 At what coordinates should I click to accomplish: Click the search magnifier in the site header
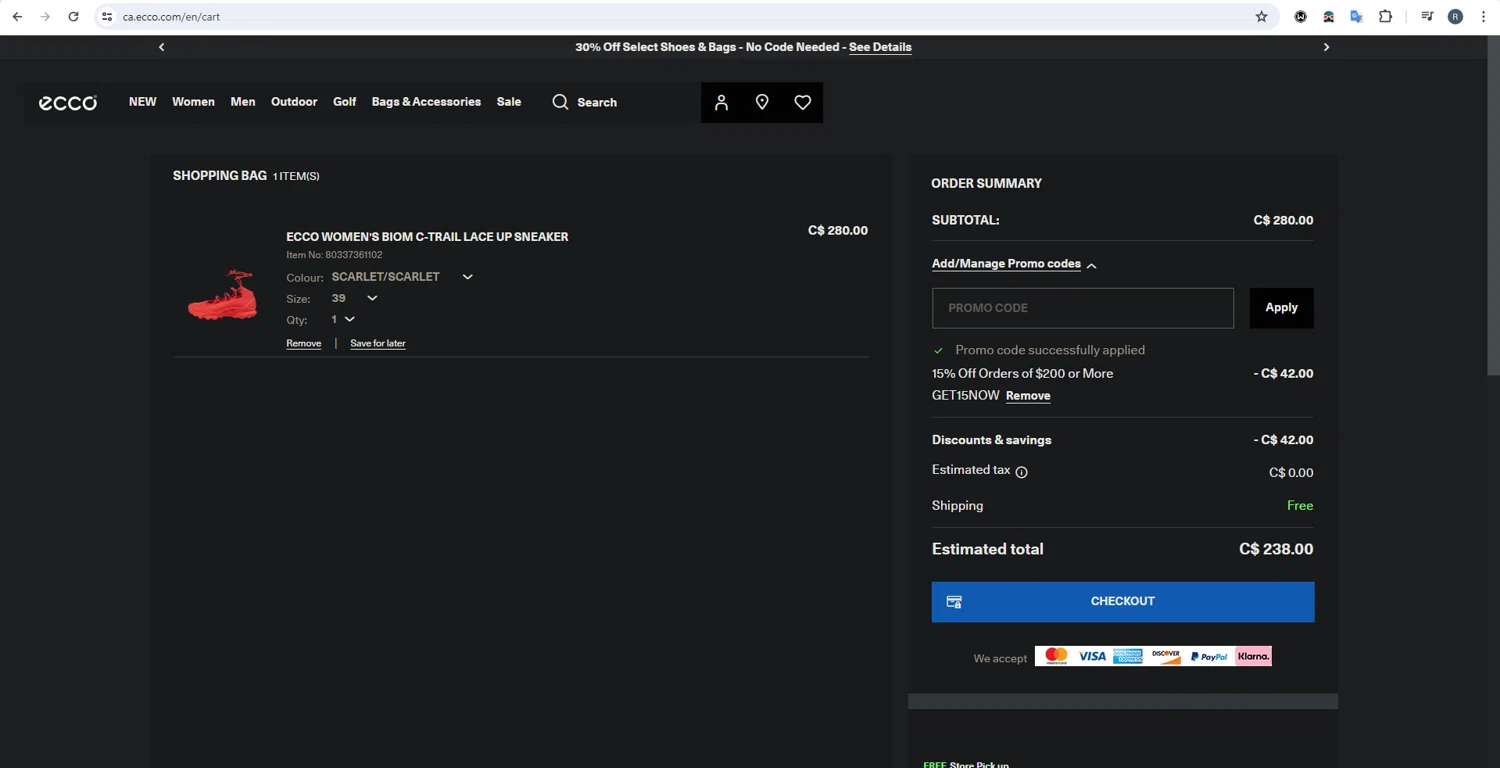click(x=560, y=102)
